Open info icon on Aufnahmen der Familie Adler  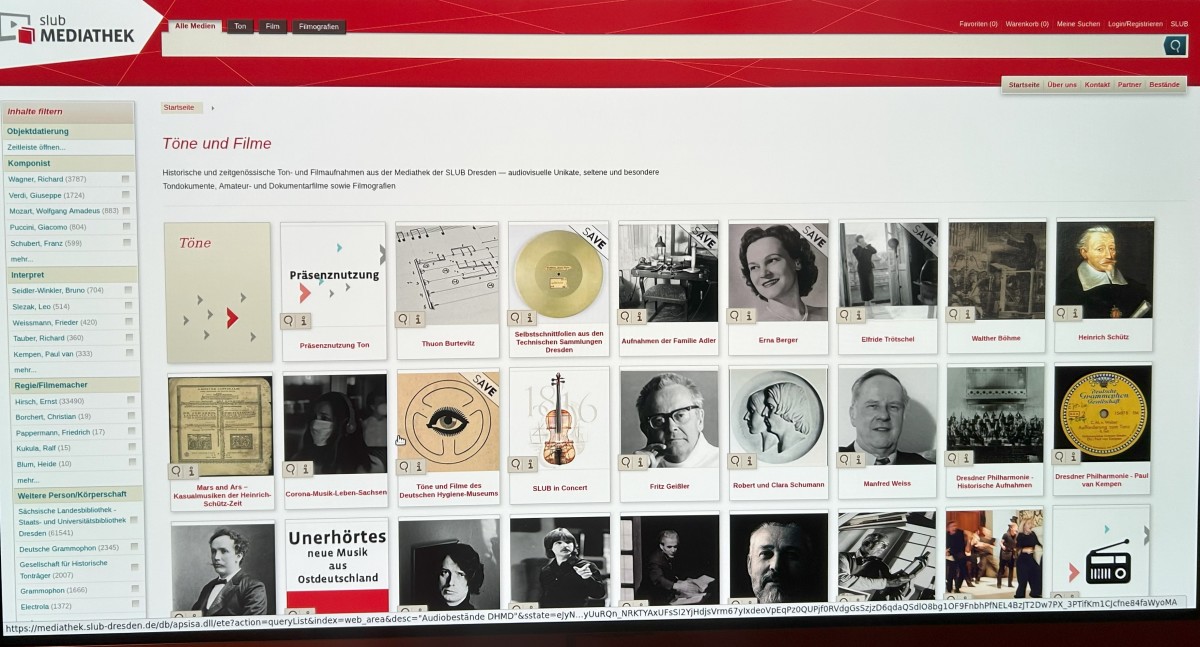pos(640,316)
